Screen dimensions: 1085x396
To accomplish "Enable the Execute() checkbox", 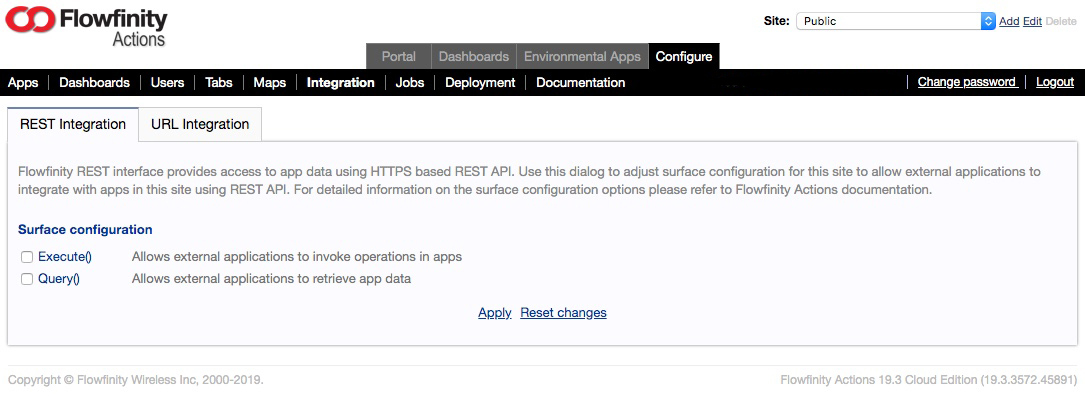I will point(27,258).
